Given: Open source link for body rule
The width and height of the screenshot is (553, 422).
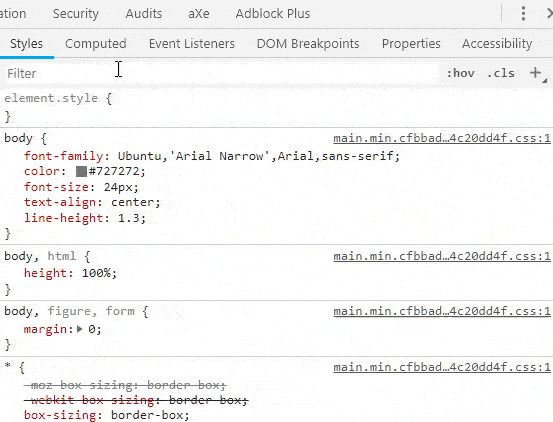Looking at the screenshot, I should click(442, 138).
